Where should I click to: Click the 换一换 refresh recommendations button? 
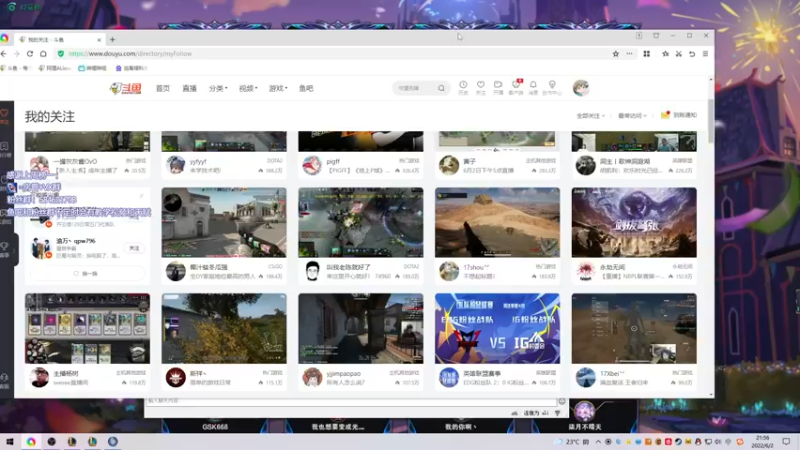[x=86, y=273]
